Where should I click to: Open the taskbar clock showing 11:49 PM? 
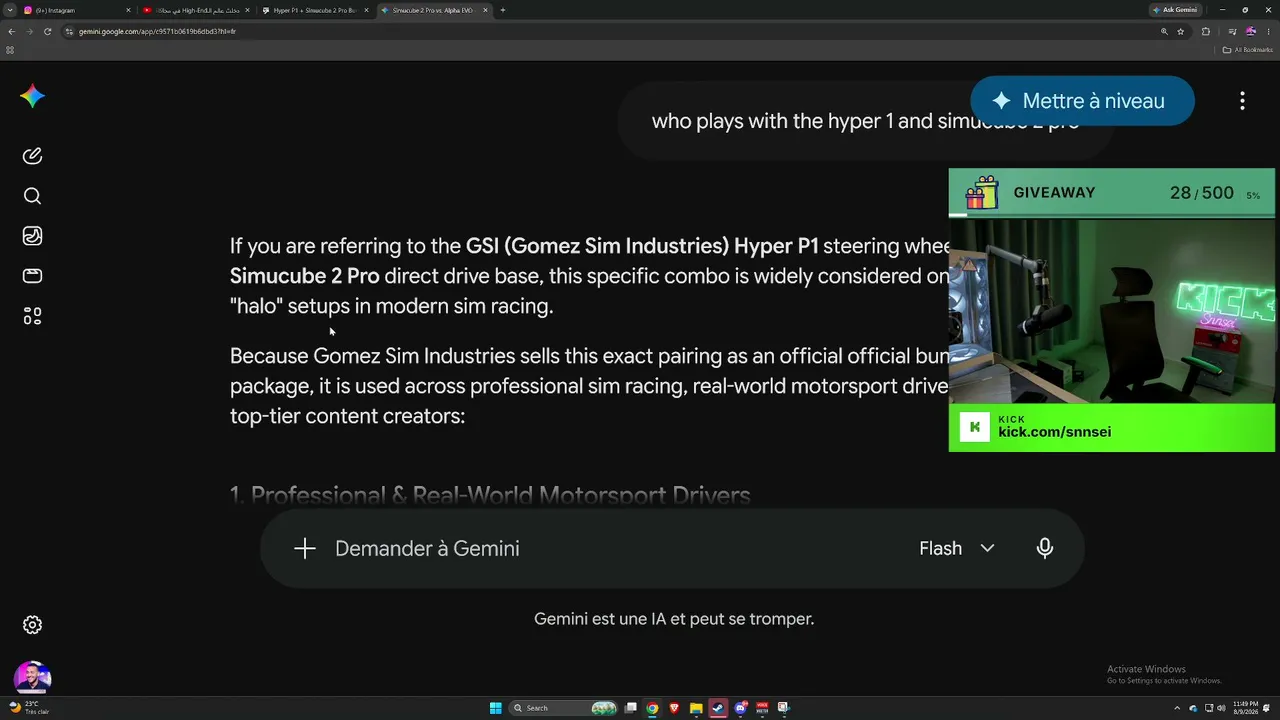click(x=1246, y=708)
